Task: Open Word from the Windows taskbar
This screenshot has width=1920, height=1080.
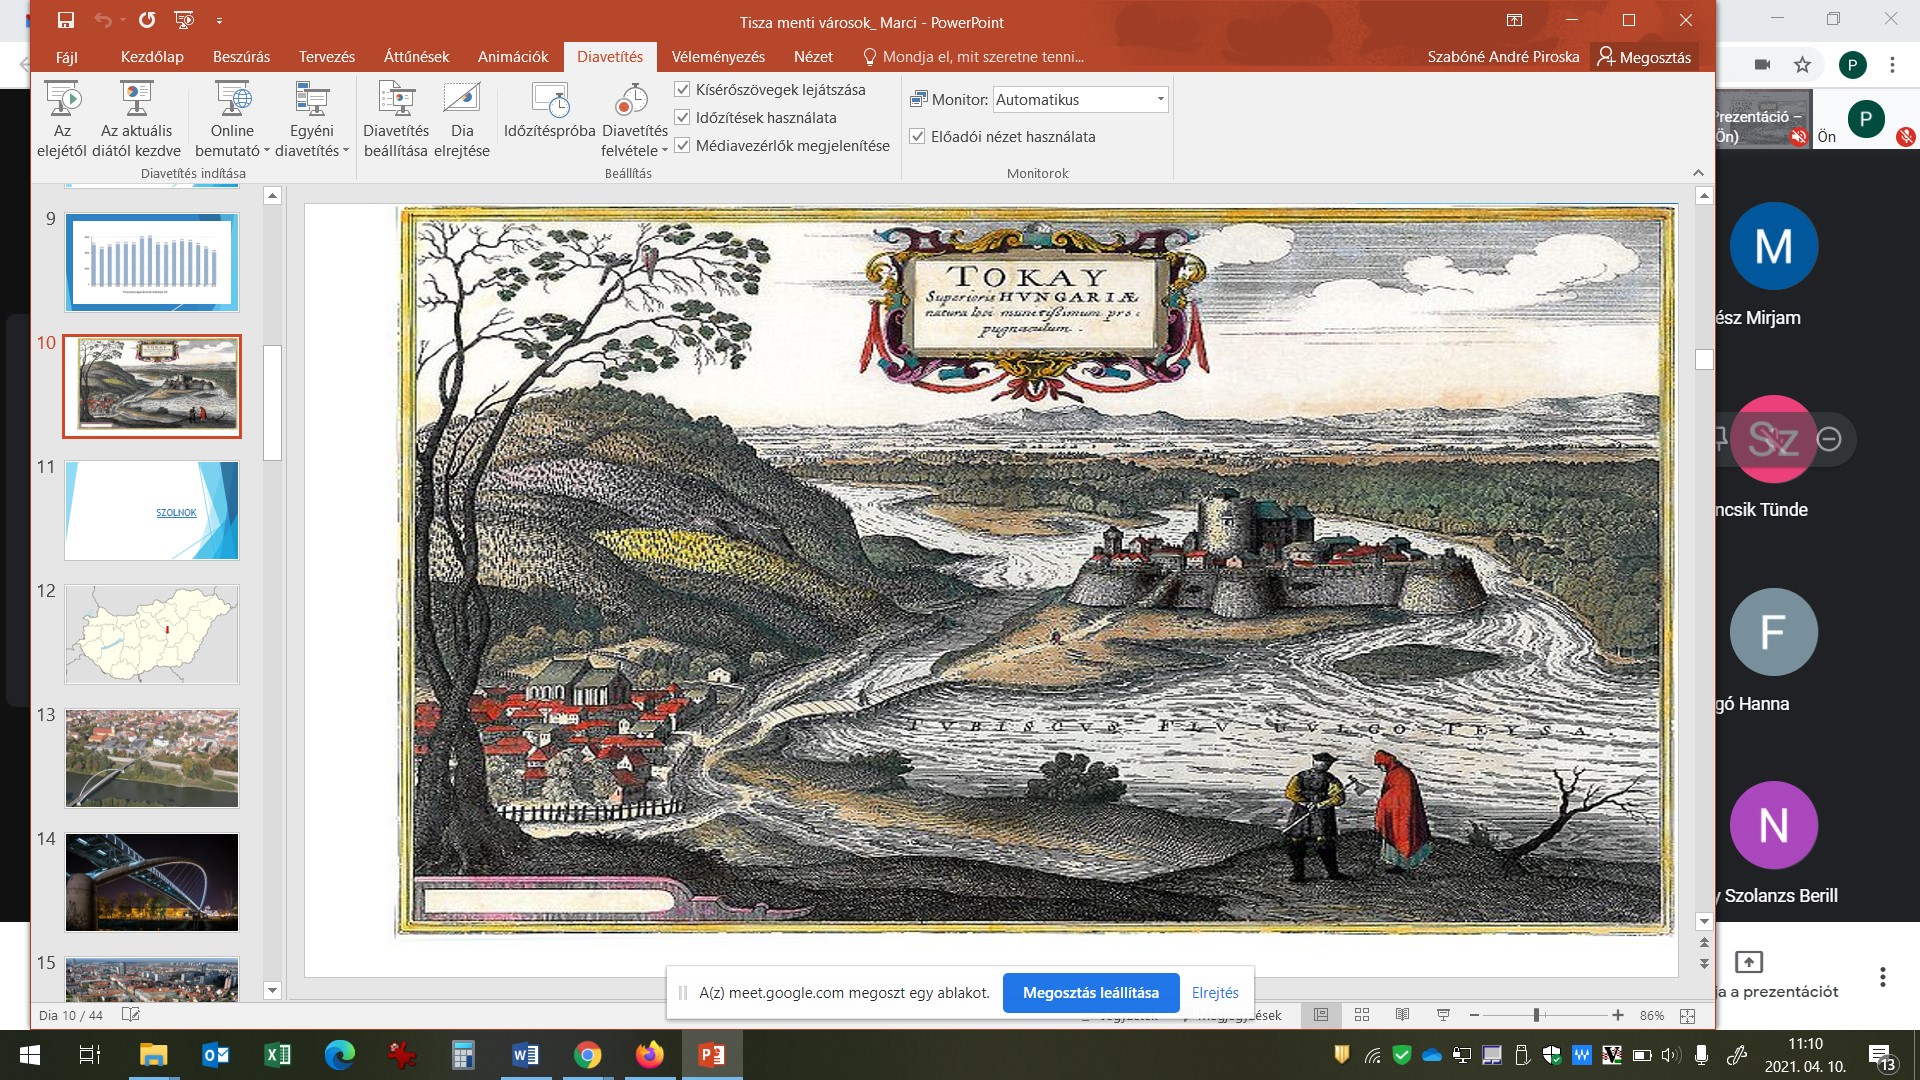Action: point(525,1055)
